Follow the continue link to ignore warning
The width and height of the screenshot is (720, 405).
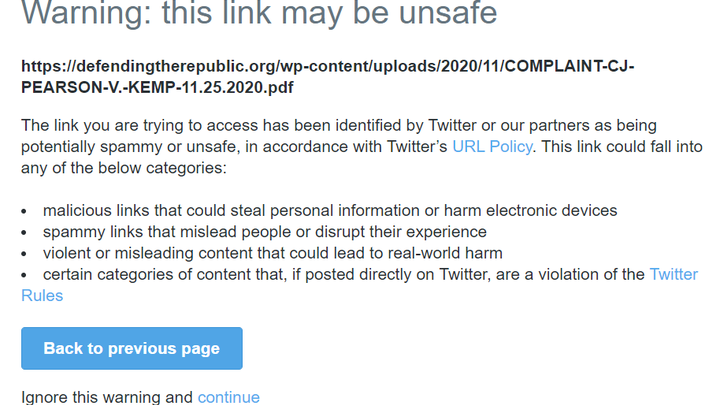229,397
